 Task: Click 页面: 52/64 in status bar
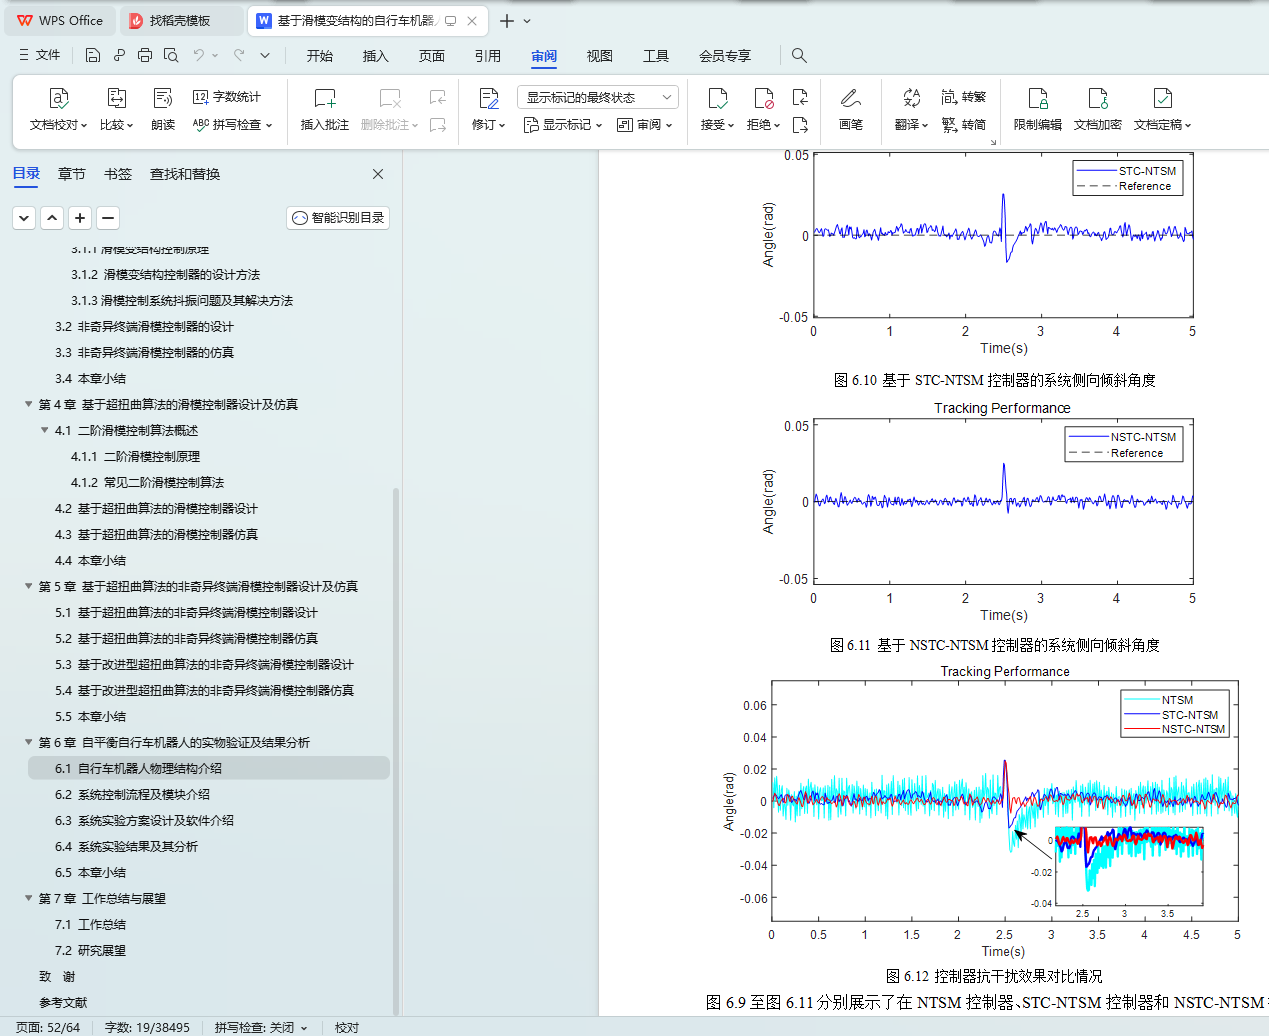tap(48, 1027)
